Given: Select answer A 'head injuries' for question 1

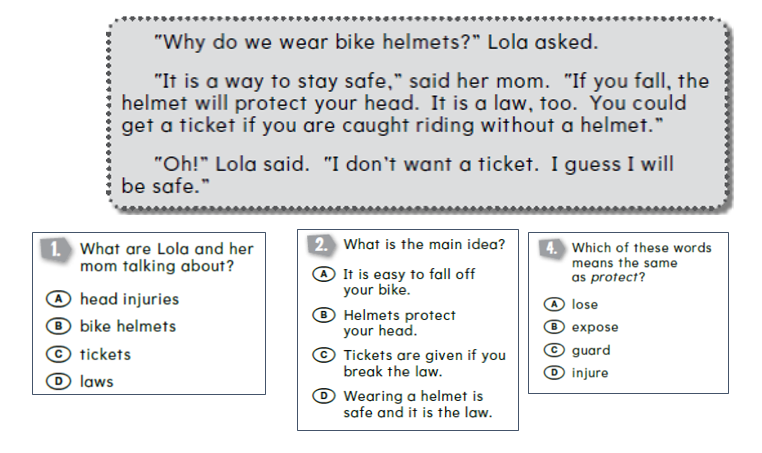Looking at the screenshot, I should pyautogui.click(x=59, y=298).
